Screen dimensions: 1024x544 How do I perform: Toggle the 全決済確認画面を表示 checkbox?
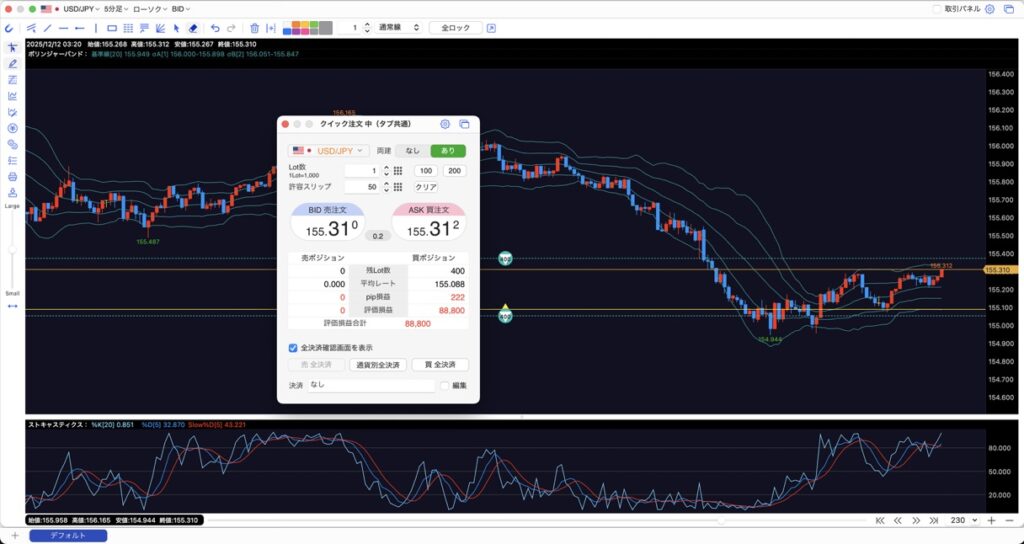click(293, 347)
